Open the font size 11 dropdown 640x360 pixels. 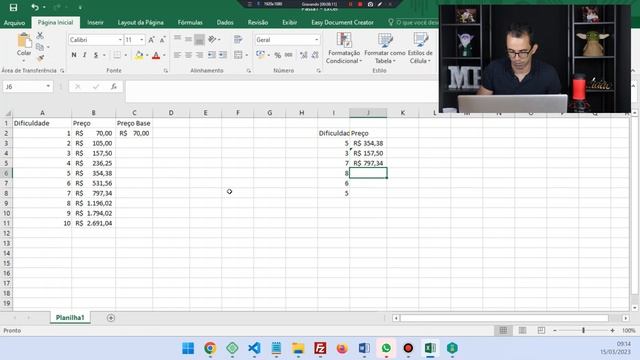tap(142, 40)
